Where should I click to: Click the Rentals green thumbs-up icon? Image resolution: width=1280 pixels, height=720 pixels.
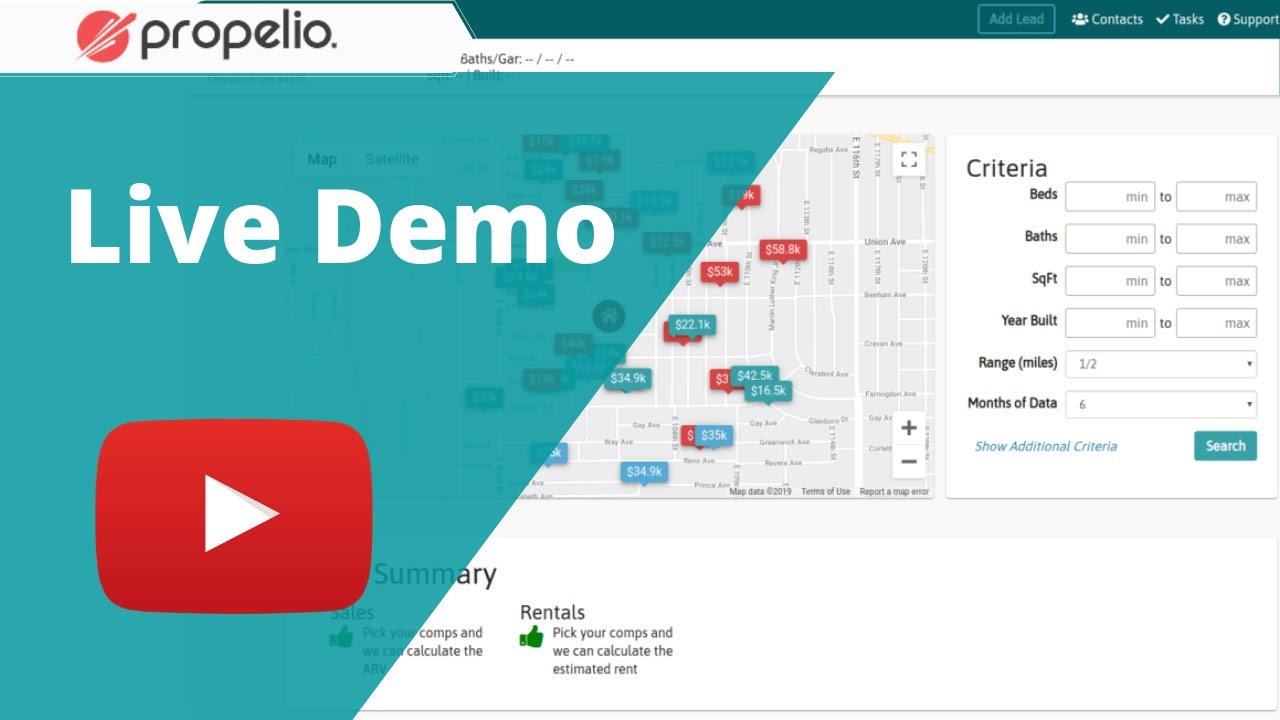pos(531,637)
